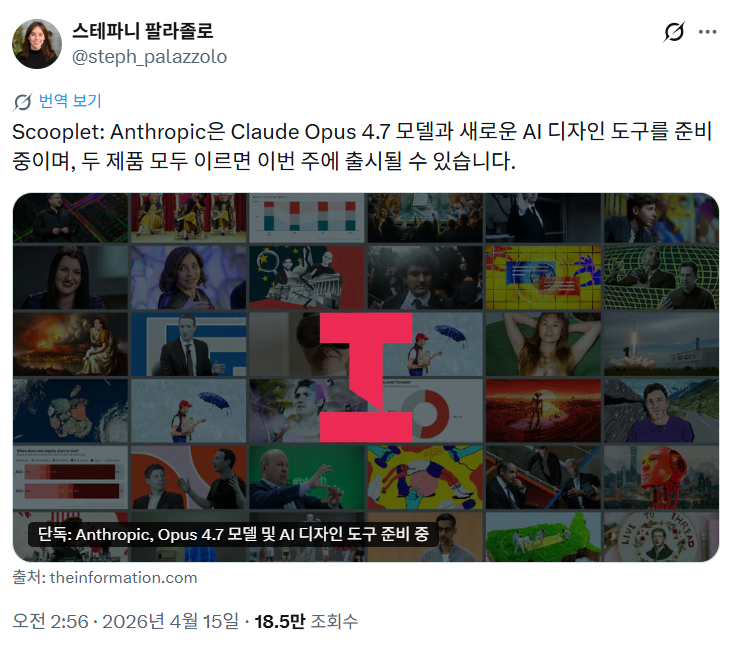
Task: Click the volcano painting thumbnail at left
Action: point(70,344)
